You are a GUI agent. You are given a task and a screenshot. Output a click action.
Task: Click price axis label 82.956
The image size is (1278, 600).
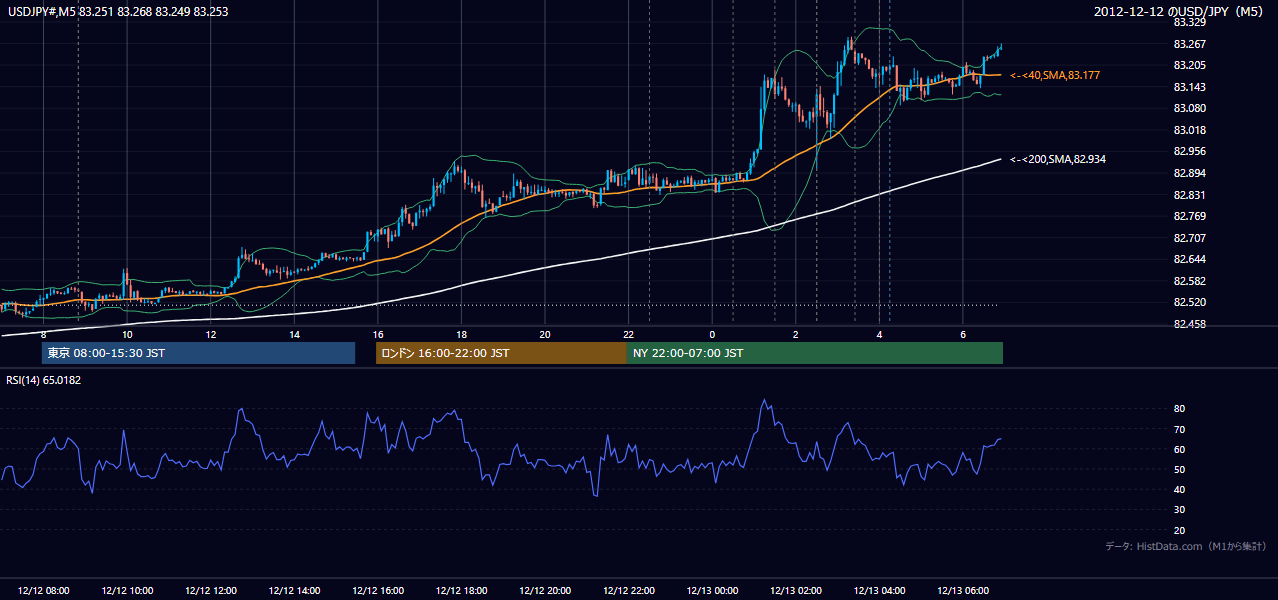point(1188,151)
